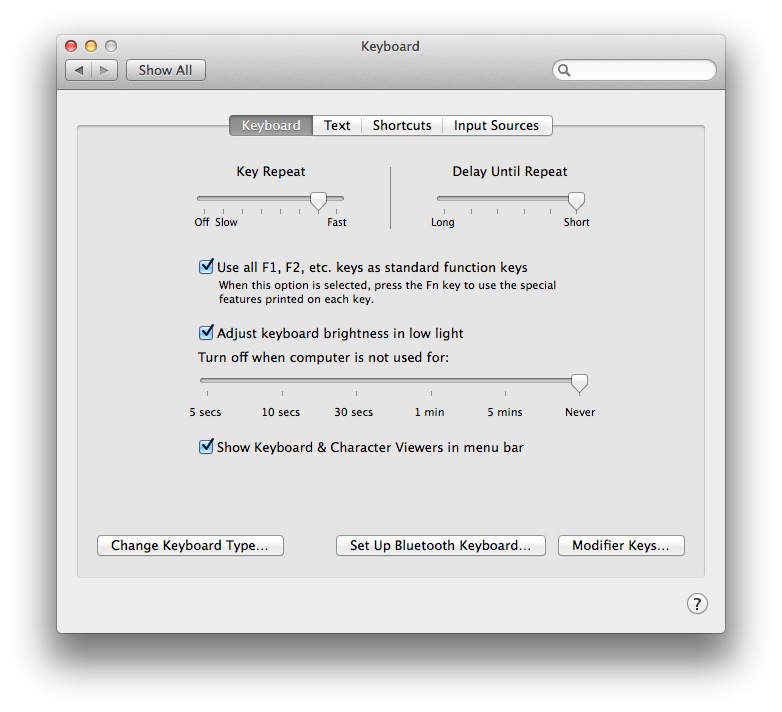Open help with the question mark button
Screen dimensions: 782x712
(697, 603)
